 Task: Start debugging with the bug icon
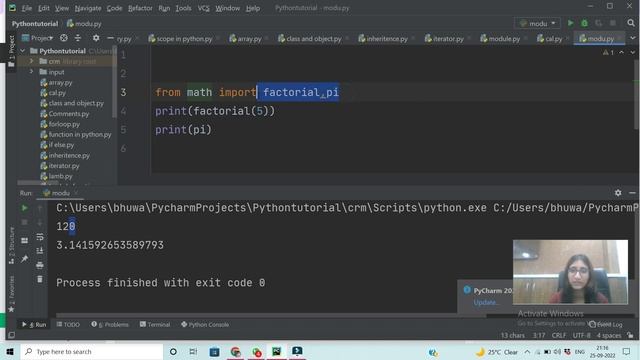(584, 23)
